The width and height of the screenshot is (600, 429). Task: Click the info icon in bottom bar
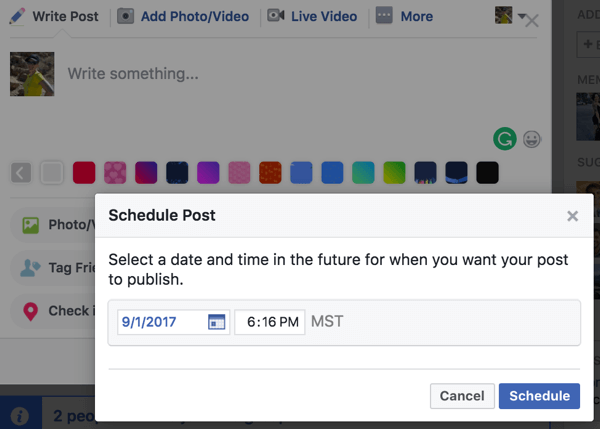click(x=20, y=416)
